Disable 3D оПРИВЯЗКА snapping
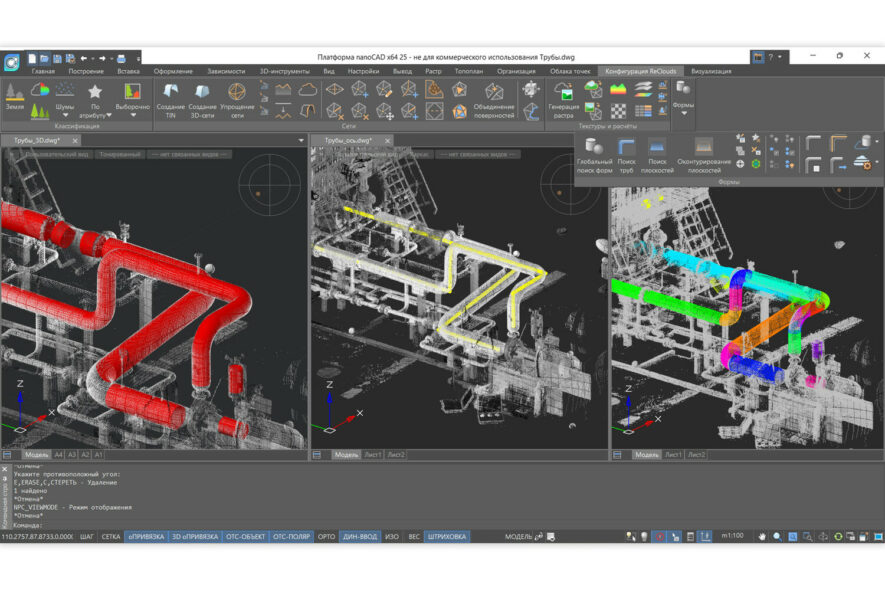This screenshot has width=885, height=590. (195, 537)
